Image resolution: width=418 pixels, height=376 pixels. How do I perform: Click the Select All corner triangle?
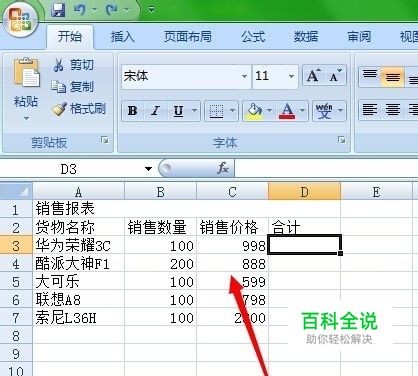(x=16, y=191)
